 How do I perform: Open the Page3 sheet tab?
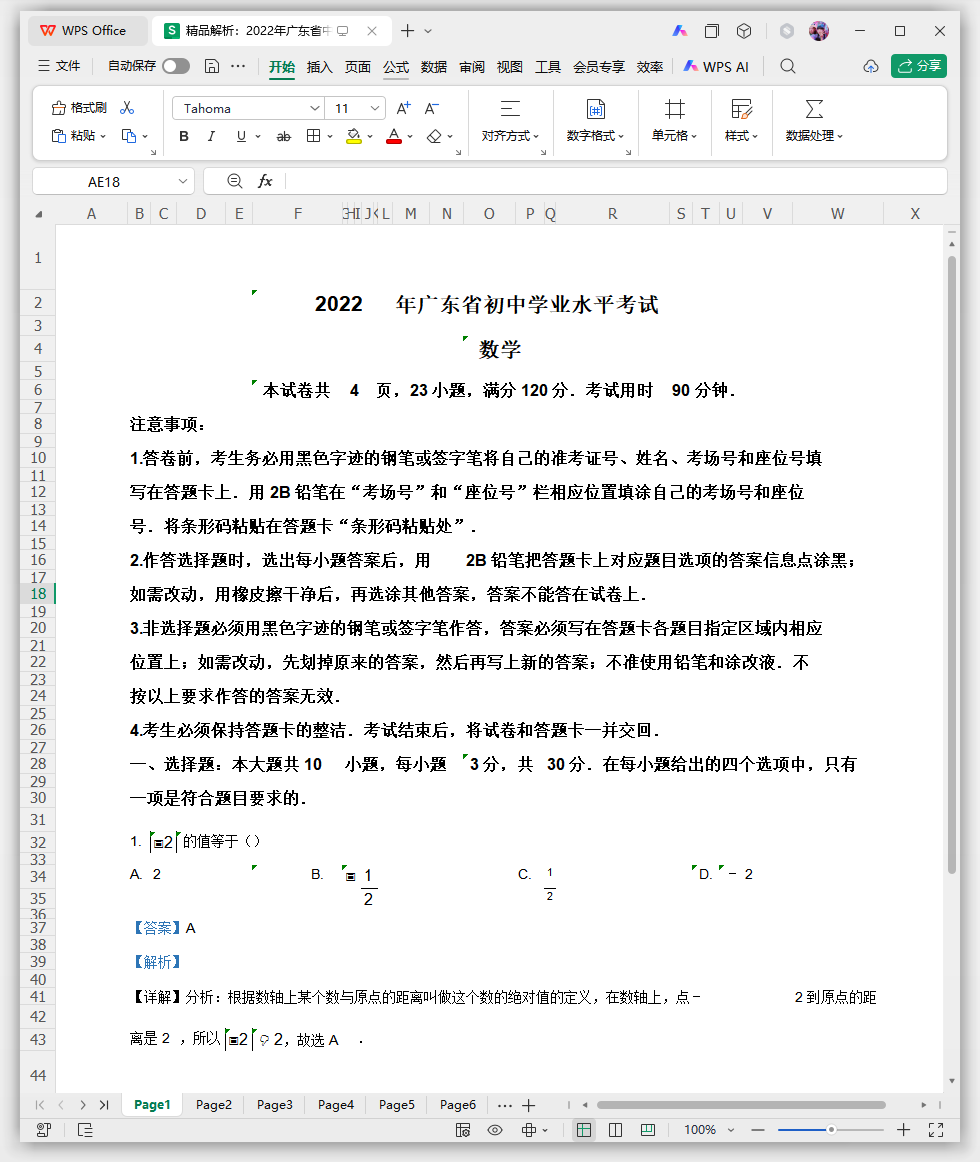pos(274,1105)
